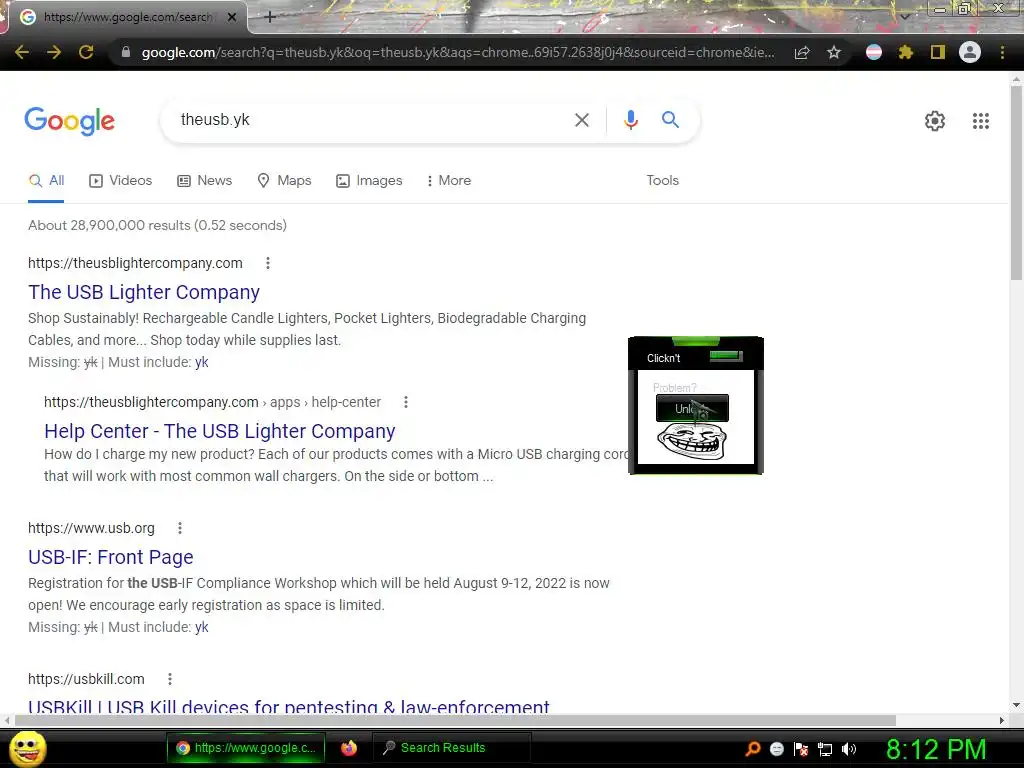Open the Search Results taskbar window
1024x768 pixels.
[452, 748]
